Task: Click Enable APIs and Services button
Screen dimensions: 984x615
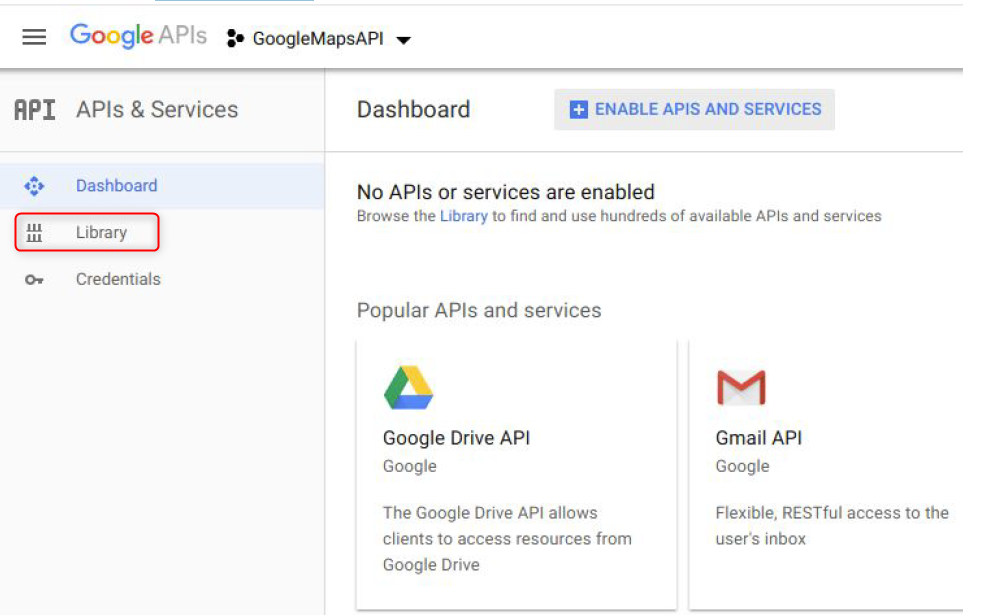Action: tap(694, 109)
